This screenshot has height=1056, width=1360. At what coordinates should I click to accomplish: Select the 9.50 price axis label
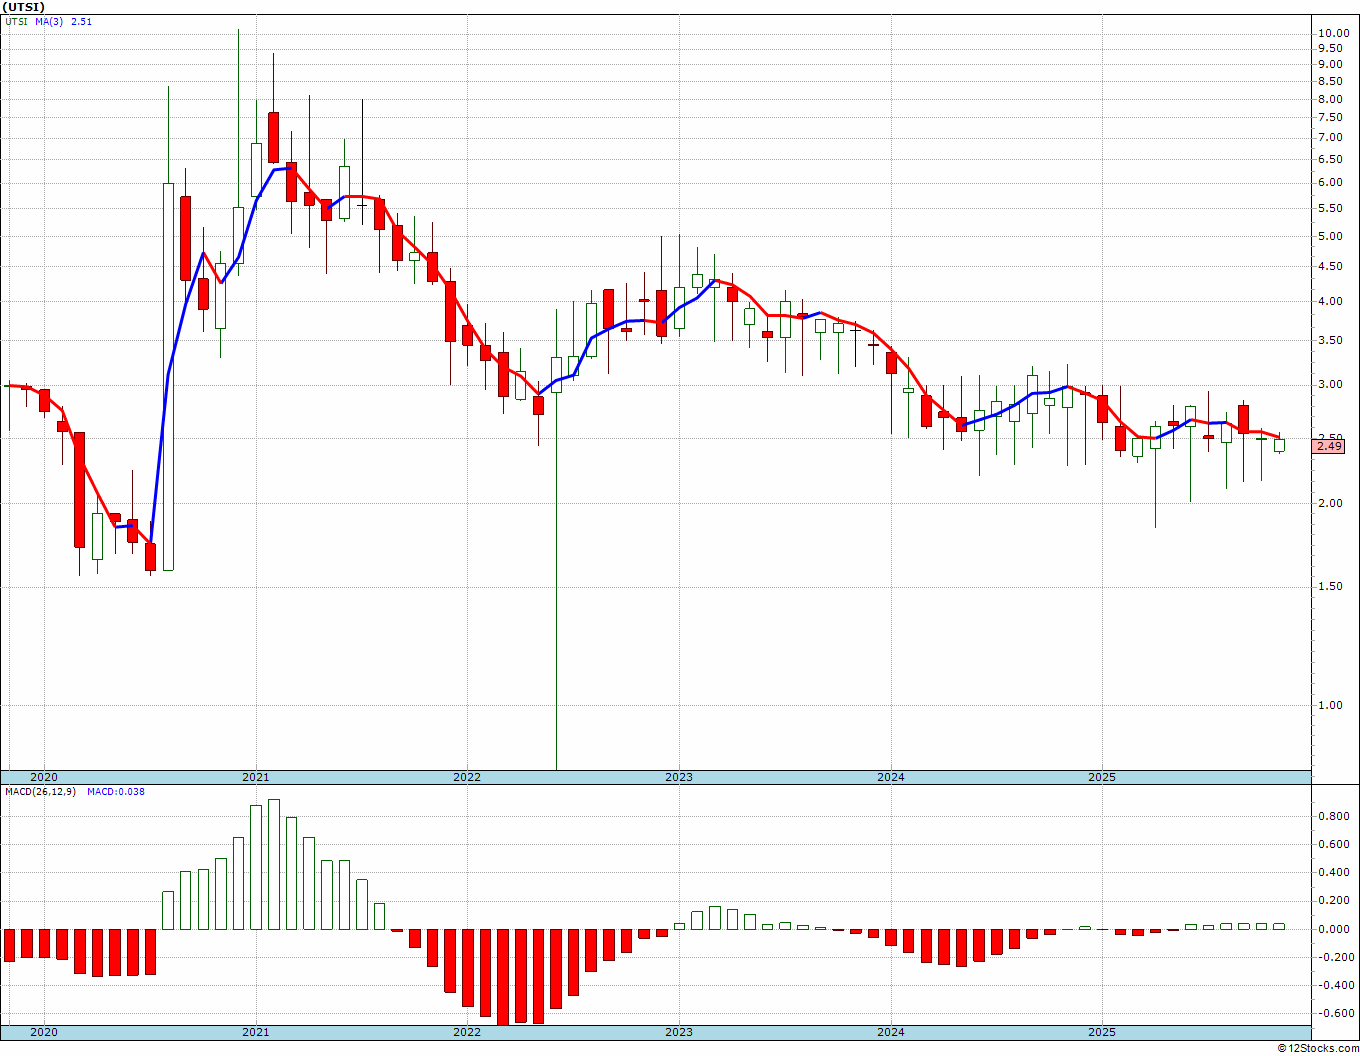point(1329,49)
